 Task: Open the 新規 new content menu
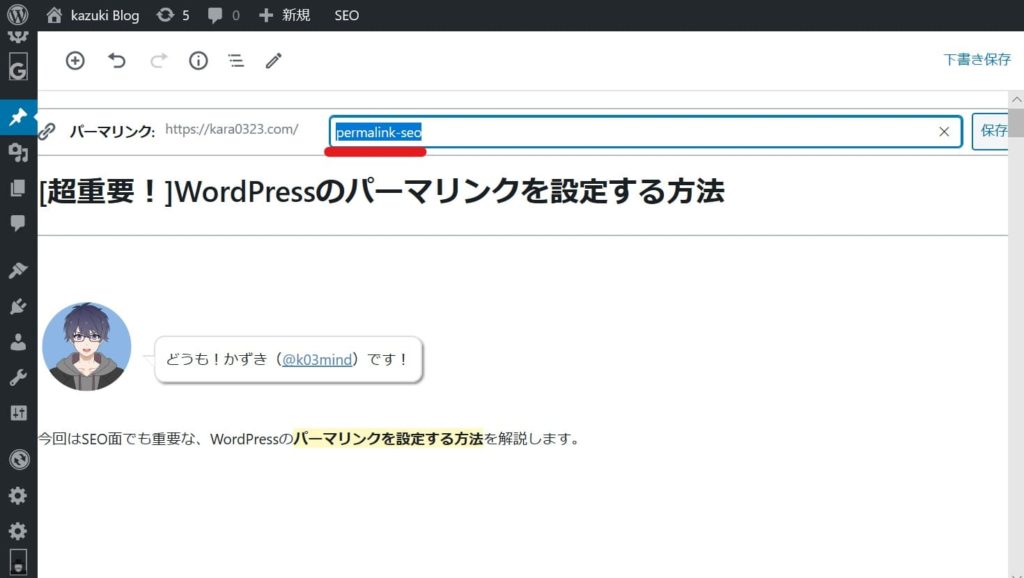(284, 15)
